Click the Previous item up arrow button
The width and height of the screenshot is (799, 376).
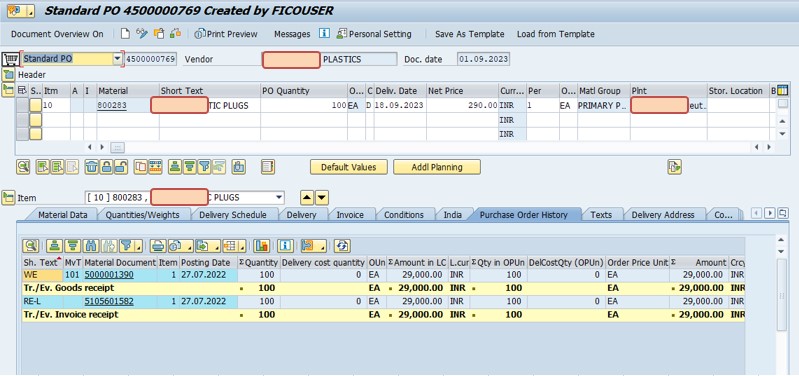tap(307, 198)
